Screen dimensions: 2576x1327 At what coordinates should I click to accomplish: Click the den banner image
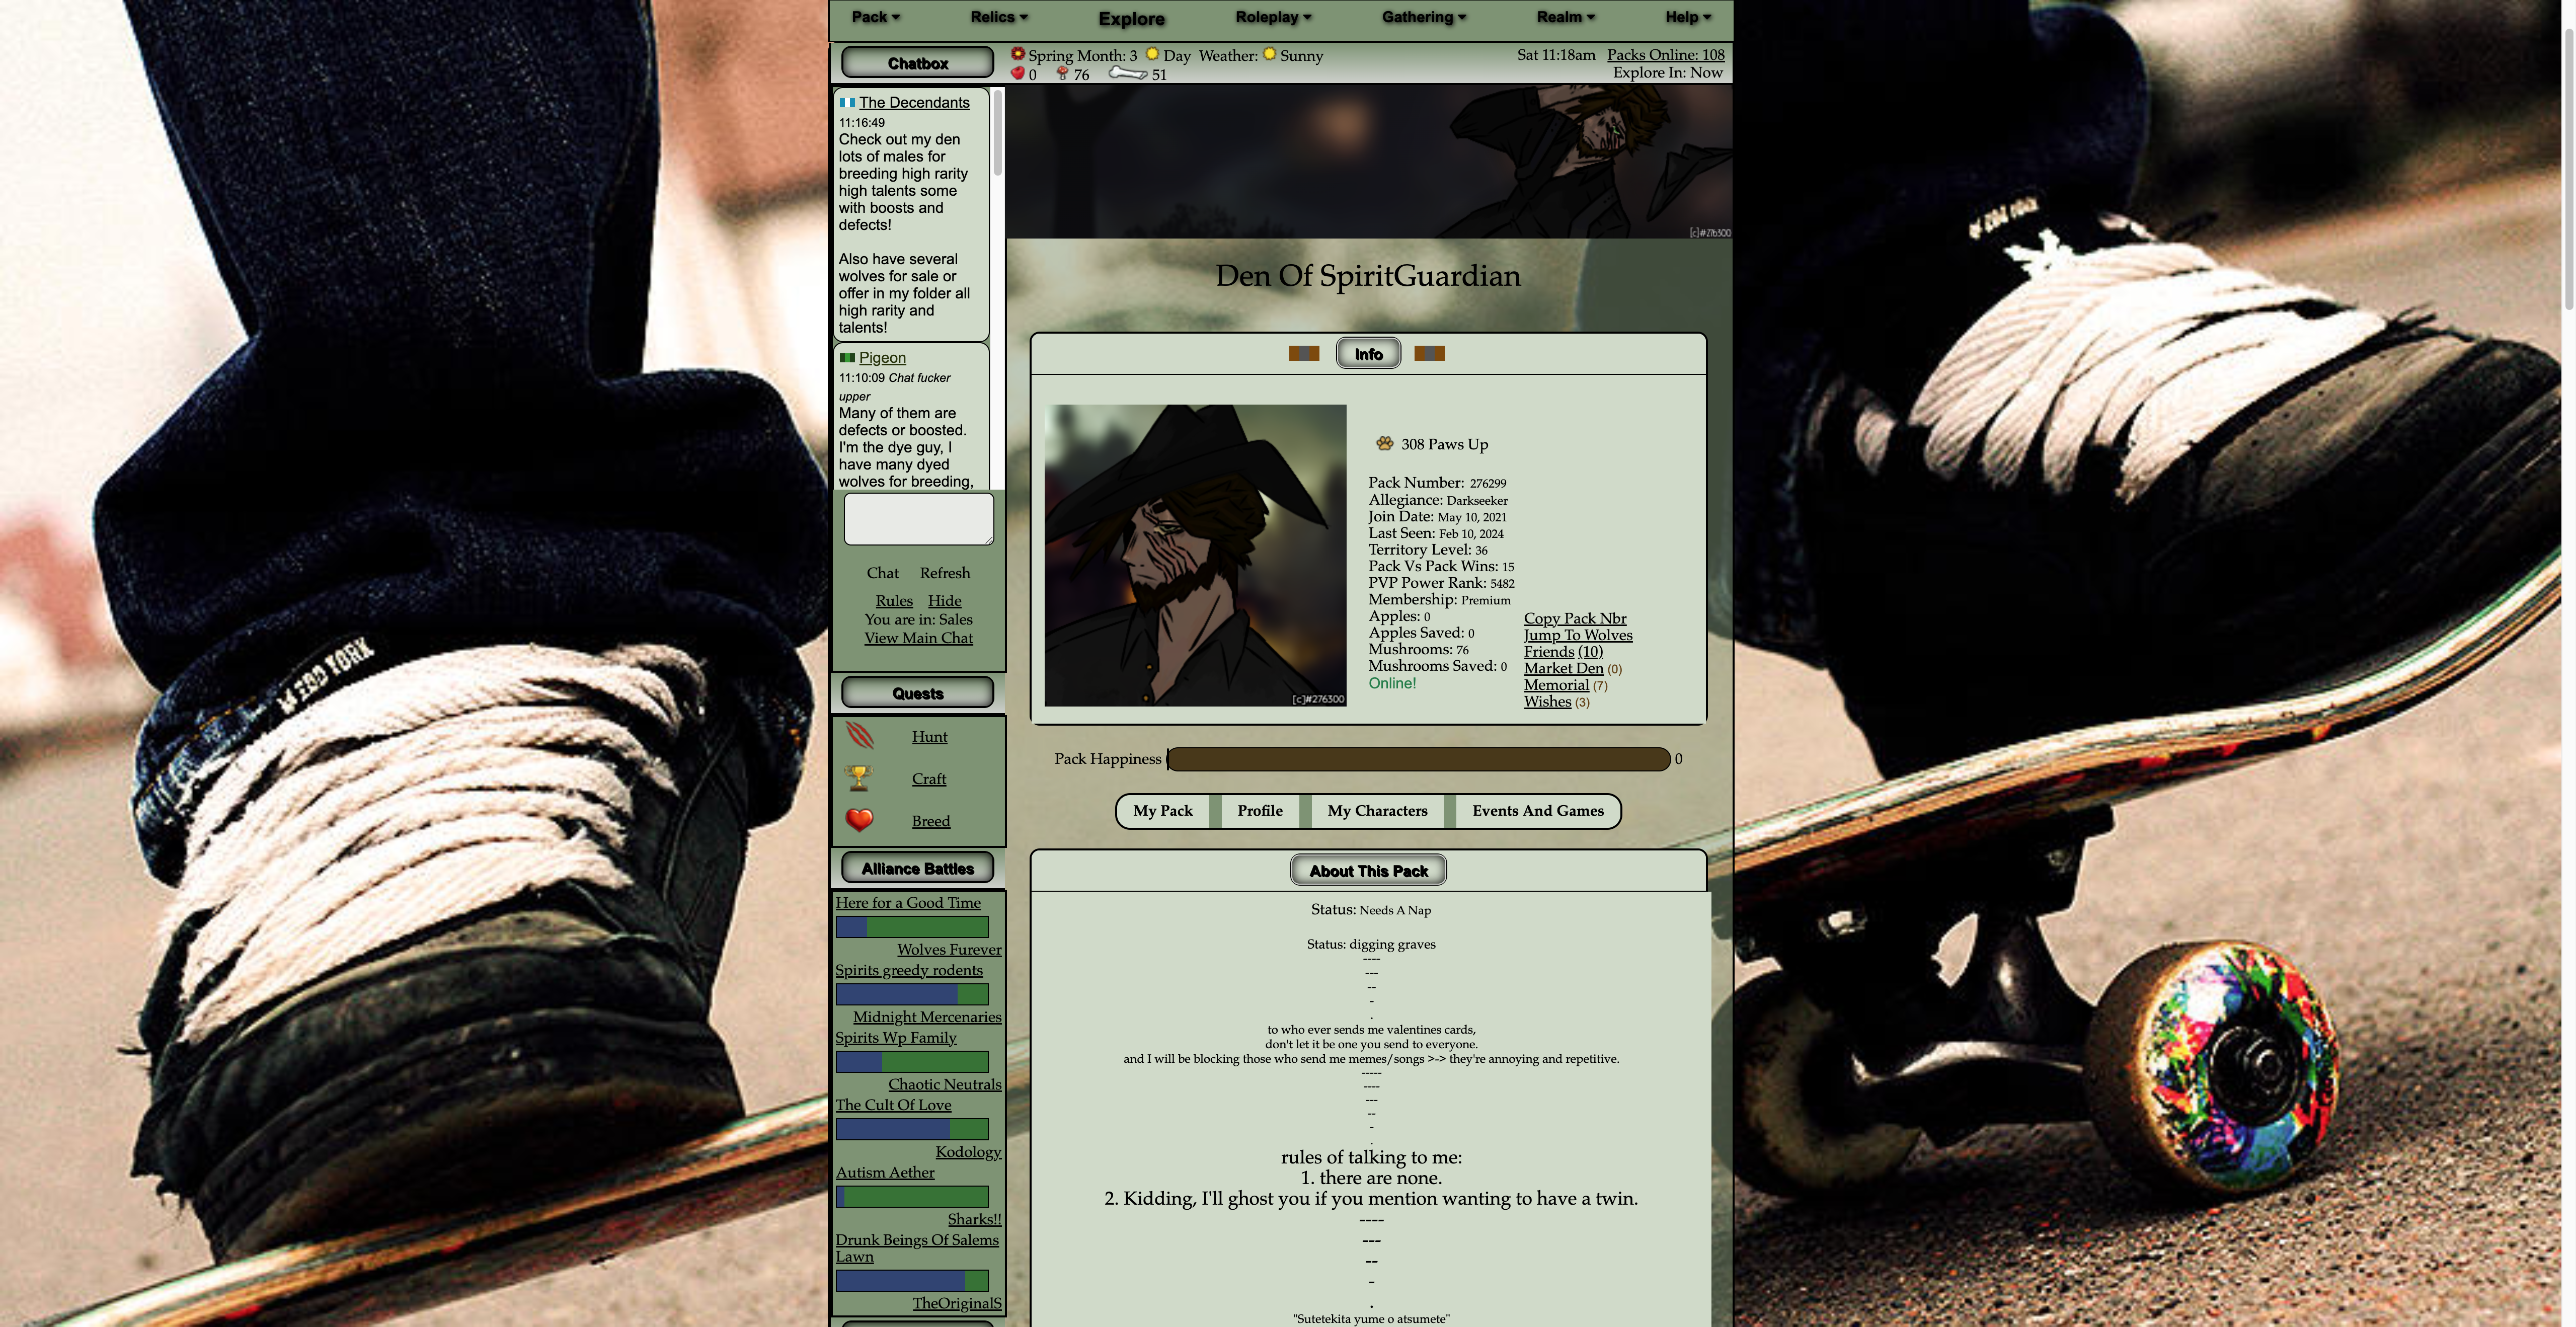tap(1369, 161)
